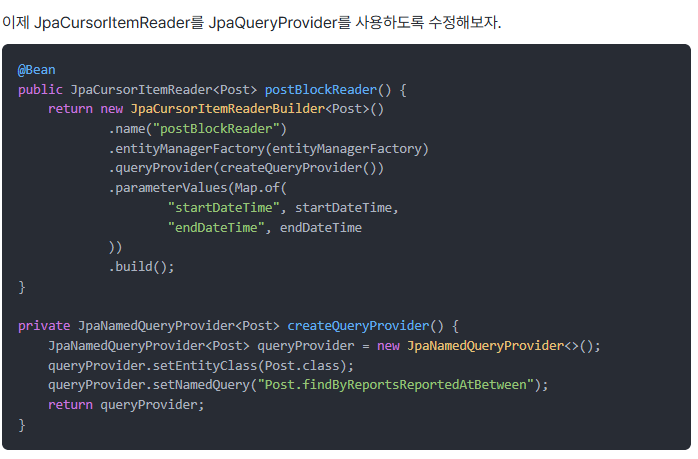Click the @Bean annotation in the code
698x459 pixels.
tap(37, 70)
